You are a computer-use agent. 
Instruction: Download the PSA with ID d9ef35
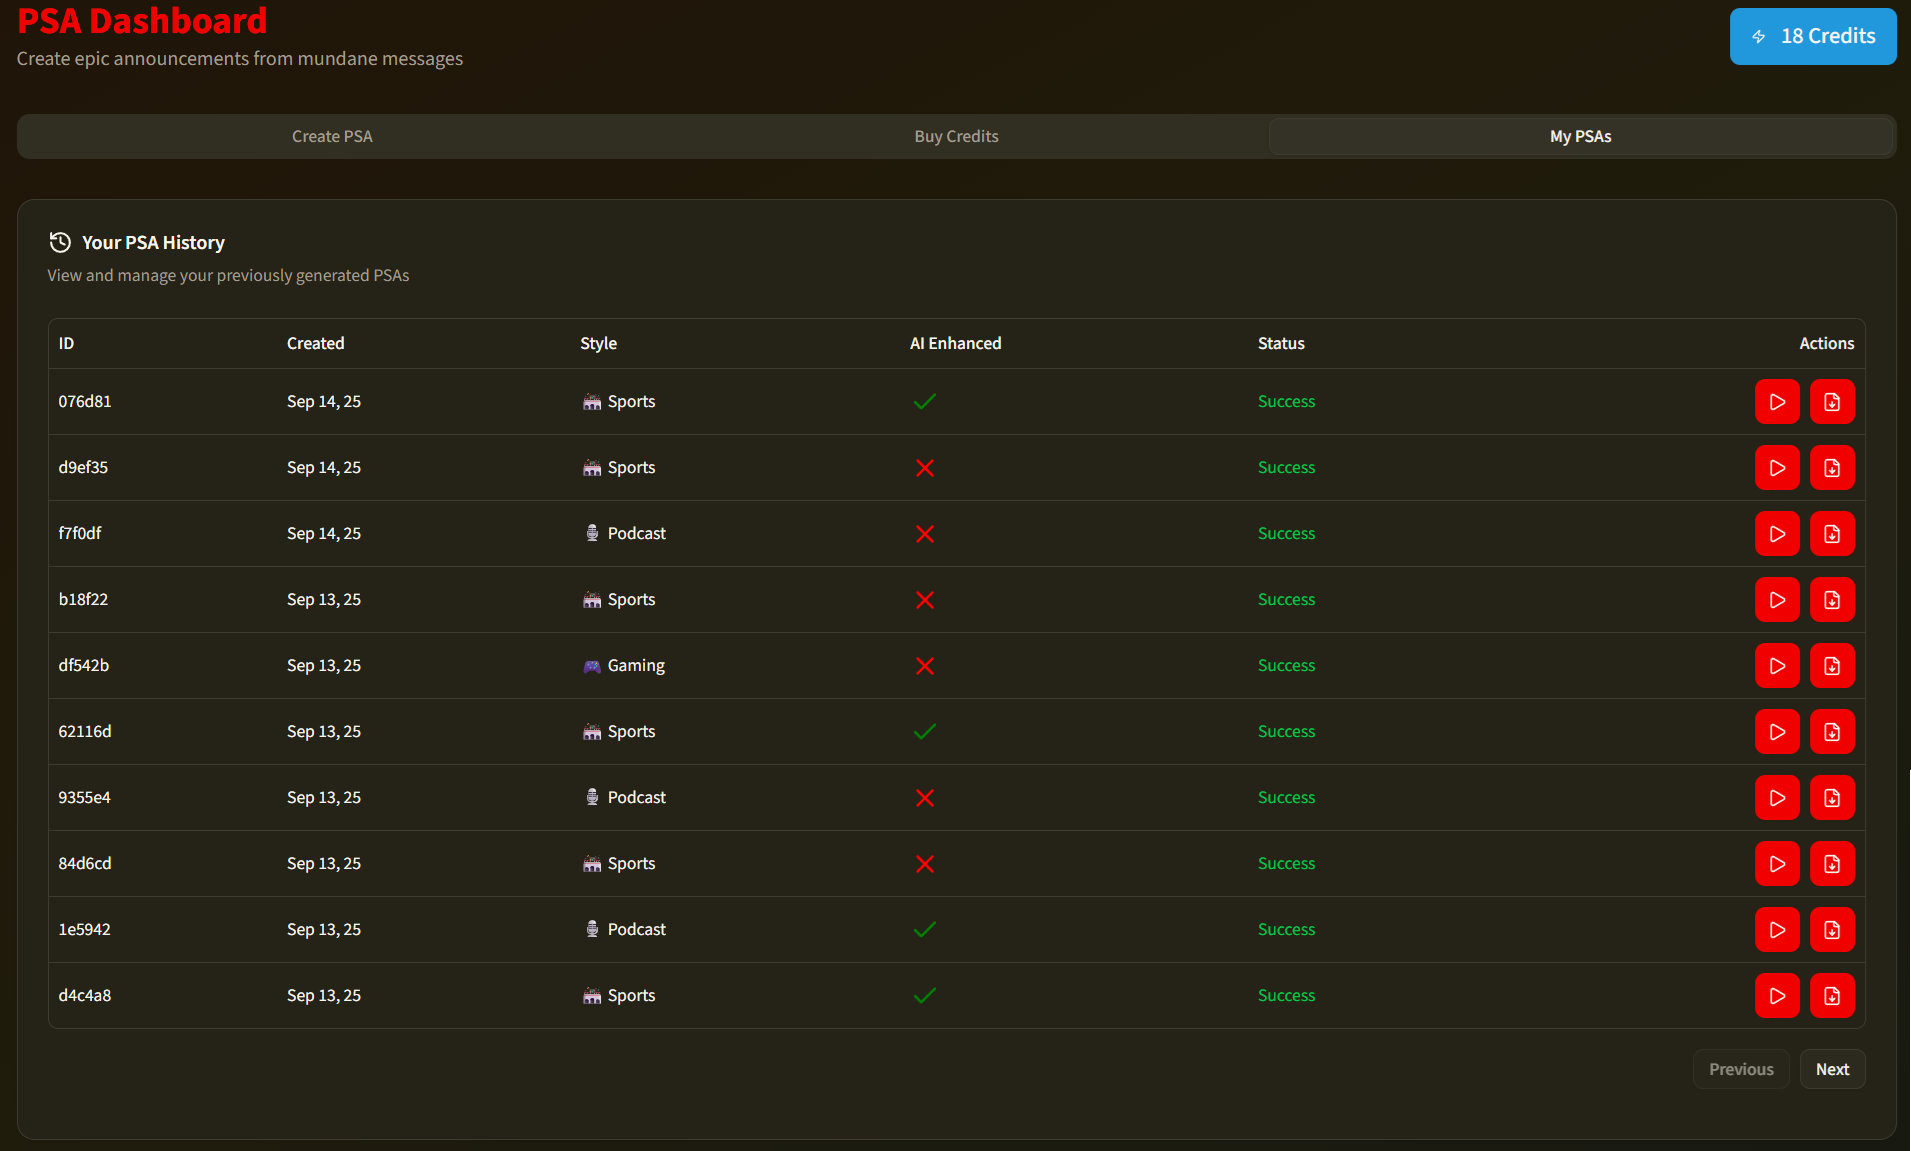[1832, 468]
